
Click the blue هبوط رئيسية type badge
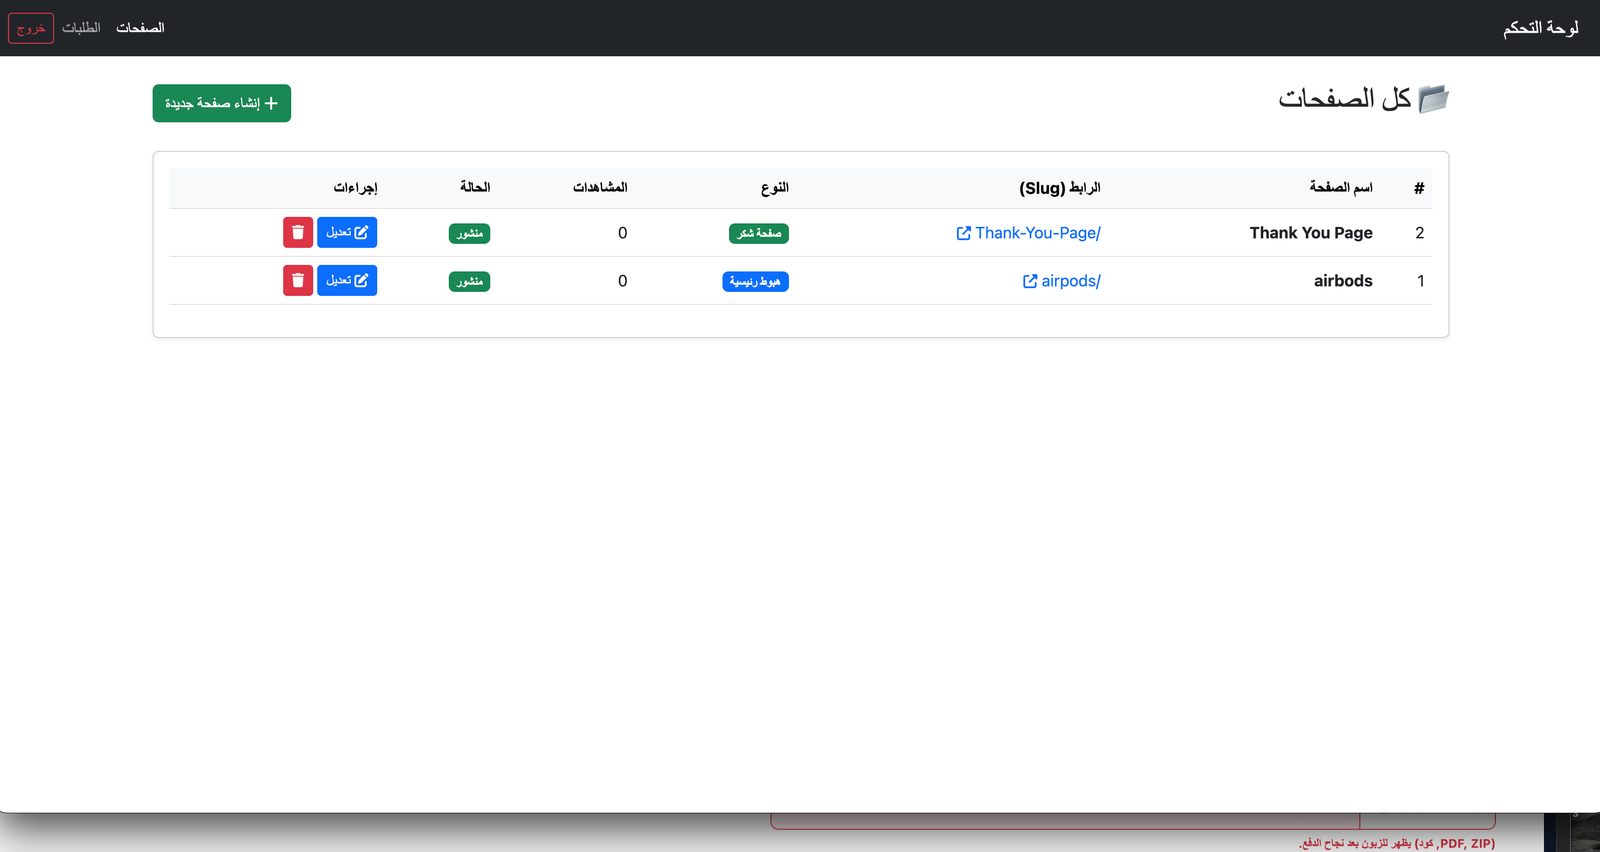[755, 281]
